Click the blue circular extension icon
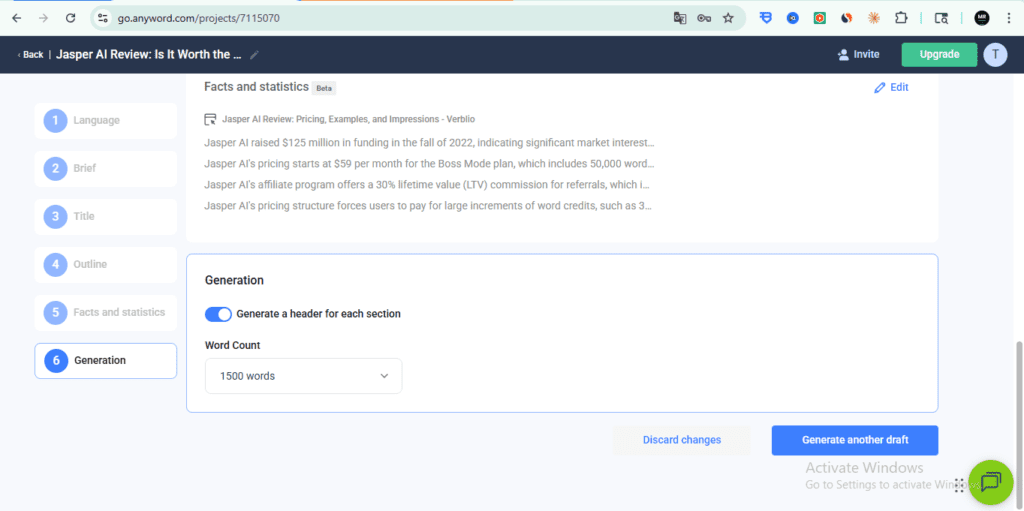 tap(793, 18)
